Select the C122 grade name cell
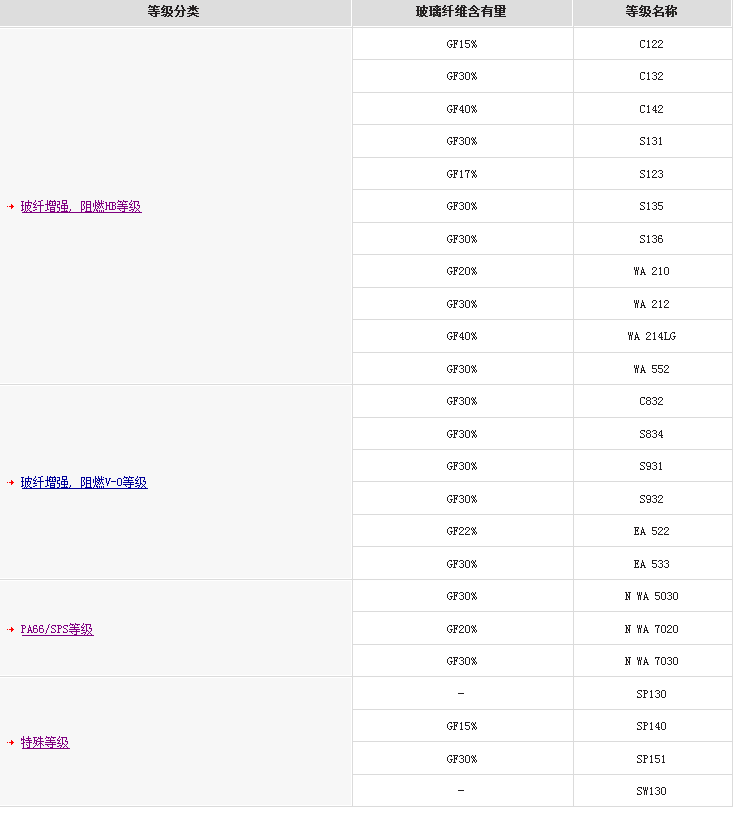The image size is (737, 814). 651,44
